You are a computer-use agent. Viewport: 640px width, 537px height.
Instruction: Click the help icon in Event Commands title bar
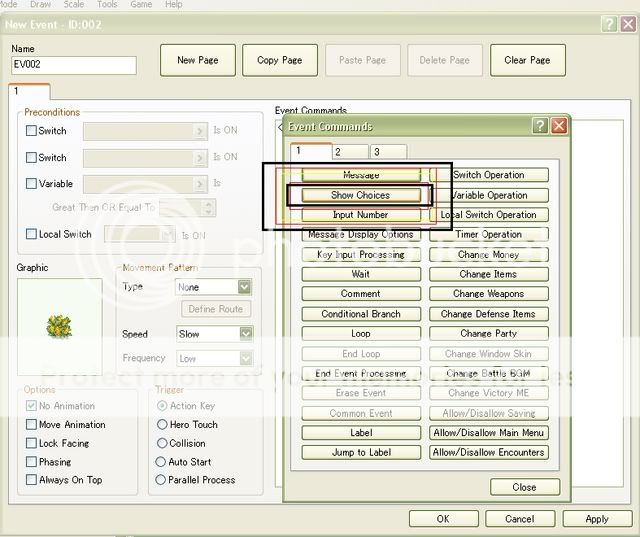[x=540, y=126]
